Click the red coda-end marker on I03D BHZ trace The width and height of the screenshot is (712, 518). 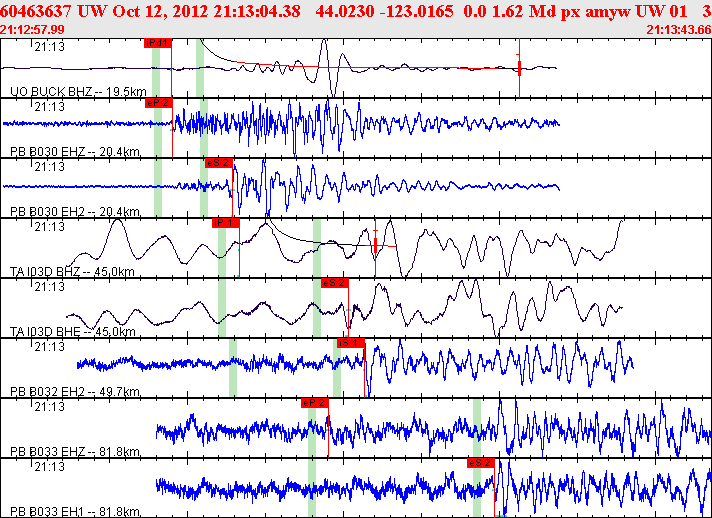(x=376, y=246)
